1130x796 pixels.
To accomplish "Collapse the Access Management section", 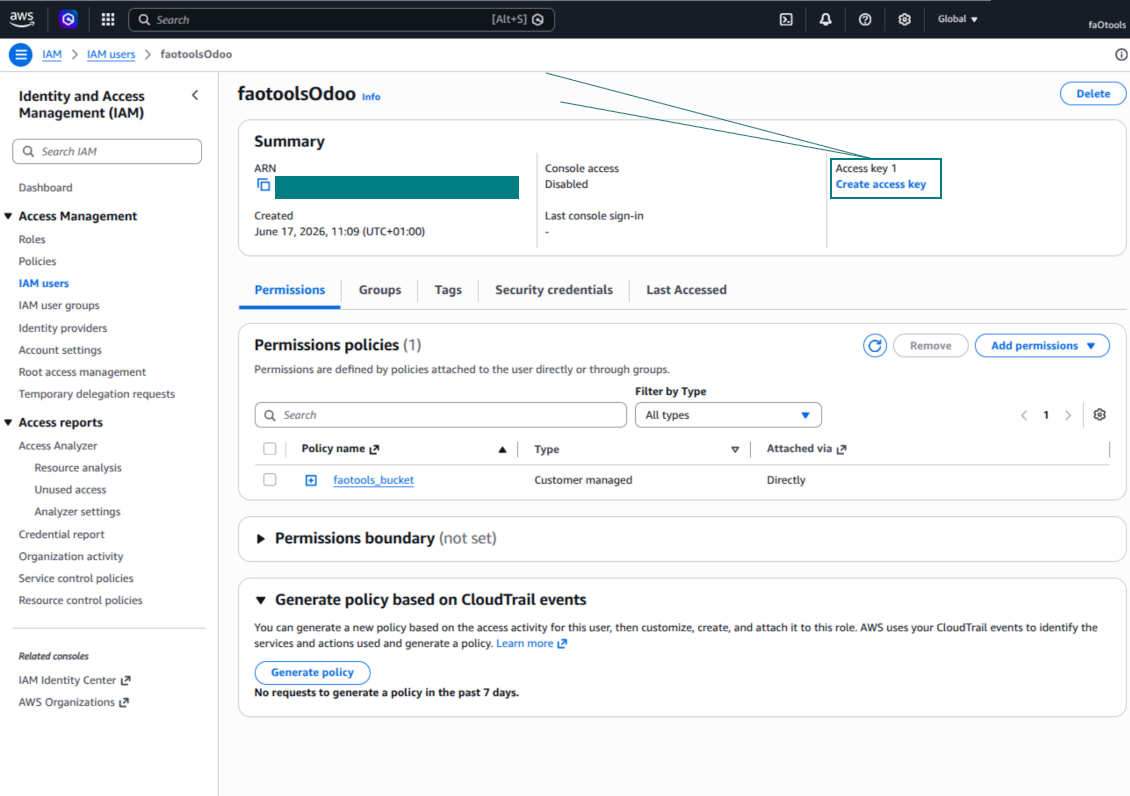I will (x=9, y=216).
